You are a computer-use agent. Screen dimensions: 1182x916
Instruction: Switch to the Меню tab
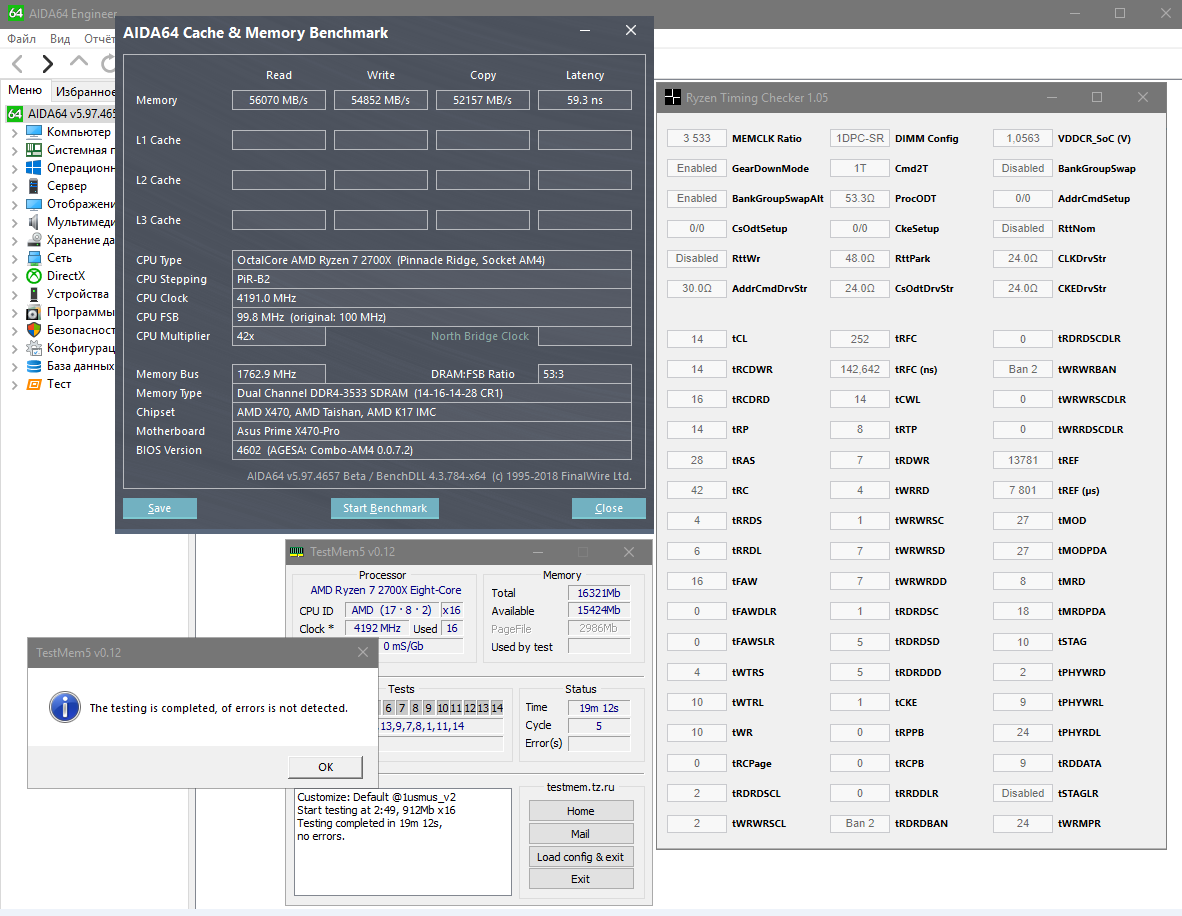pyautogui.click(x=25, y=90)
